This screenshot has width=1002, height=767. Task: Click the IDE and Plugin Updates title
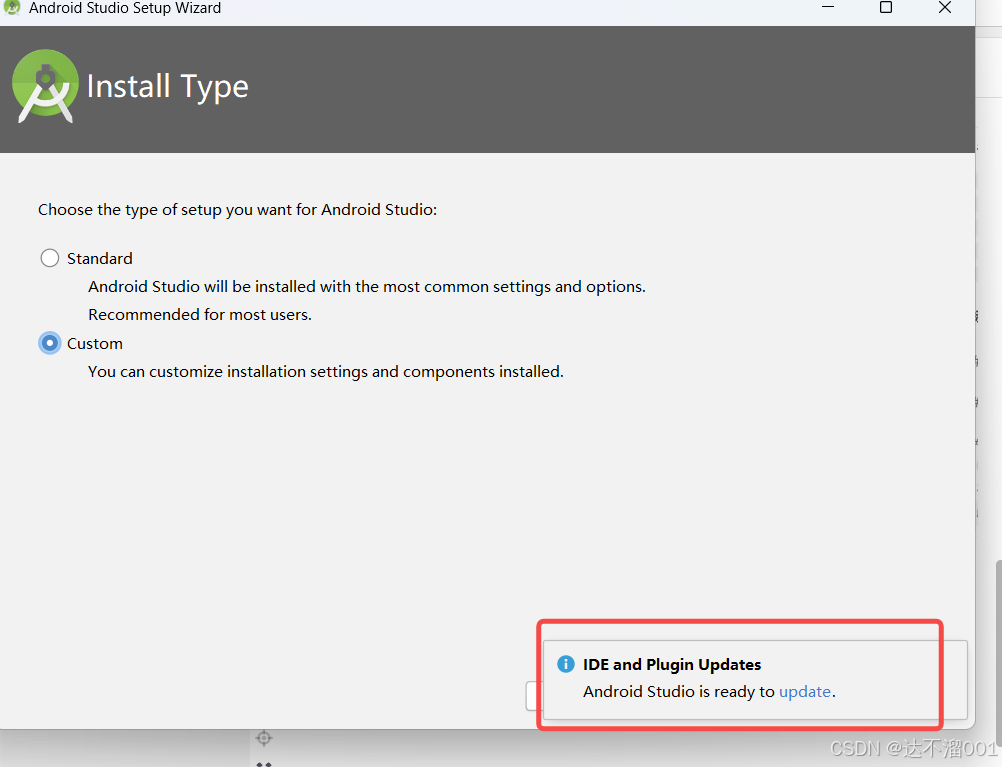coord(672,665)
